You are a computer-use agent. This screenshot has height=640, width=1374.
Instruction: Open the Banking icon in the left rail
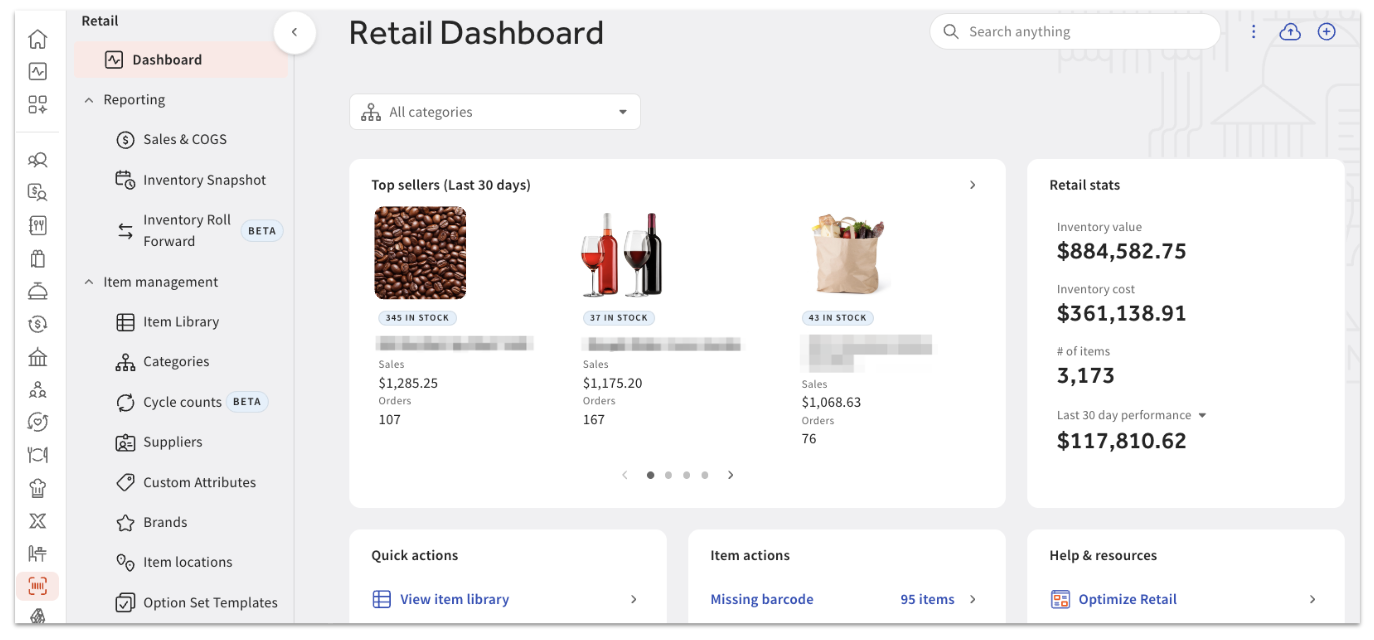(x=38, y=356)
